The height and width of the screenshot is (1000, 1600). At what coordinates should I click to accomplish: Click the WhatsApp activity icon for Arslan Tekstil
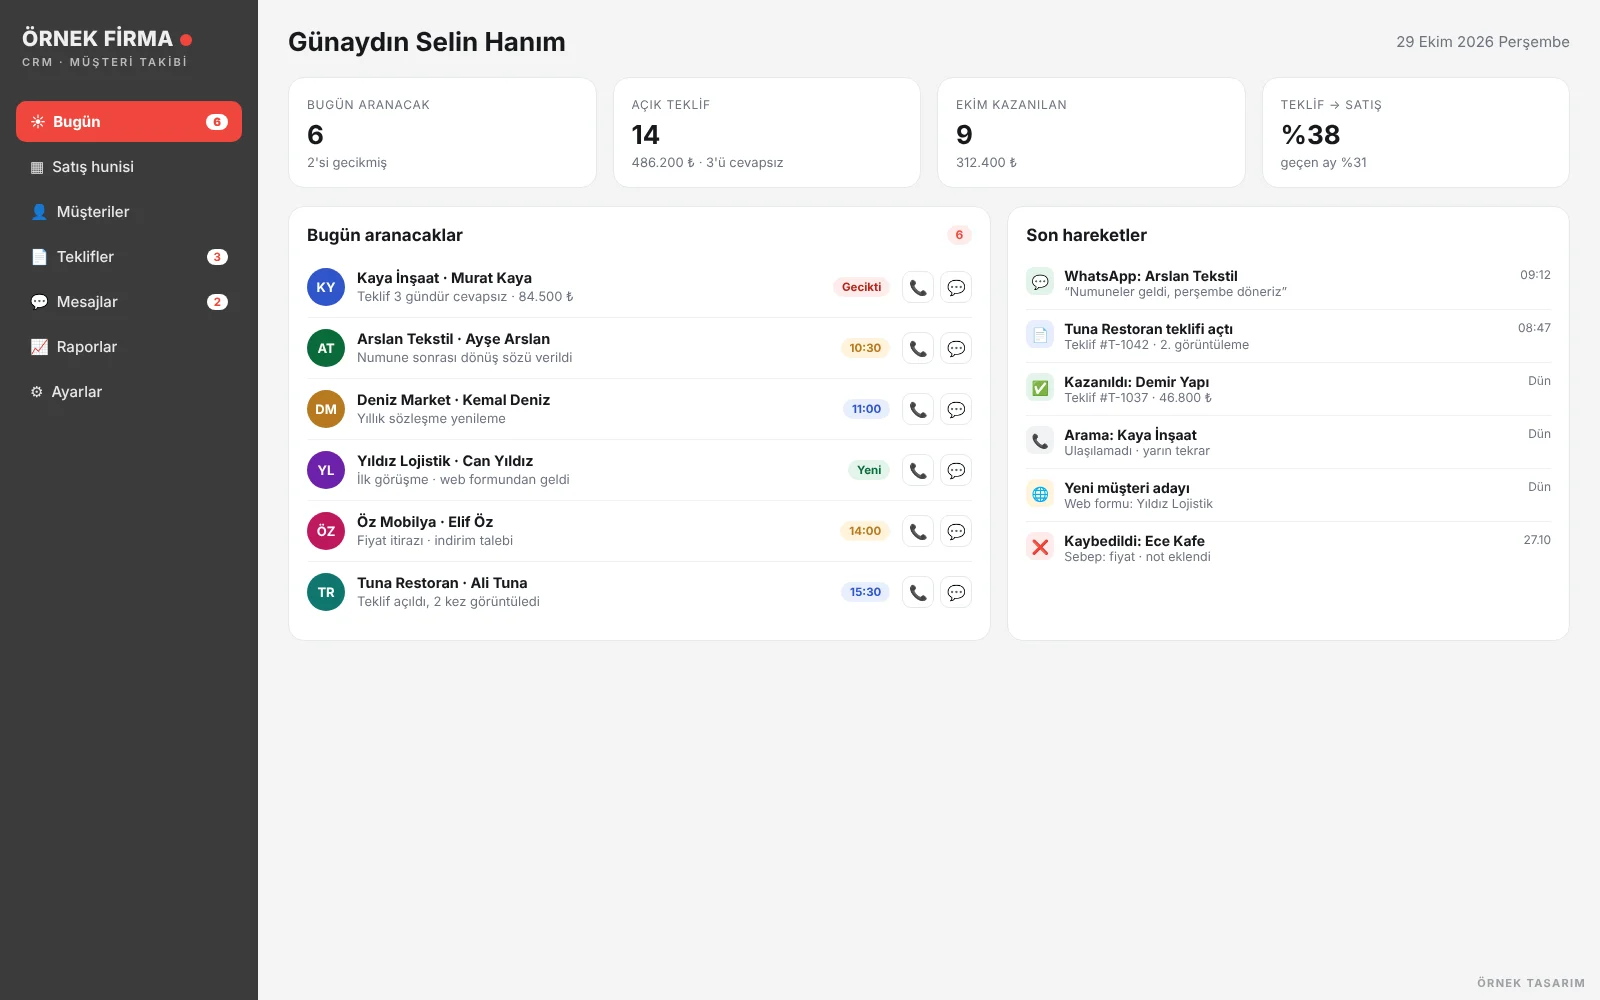[x=1040, y=282]
